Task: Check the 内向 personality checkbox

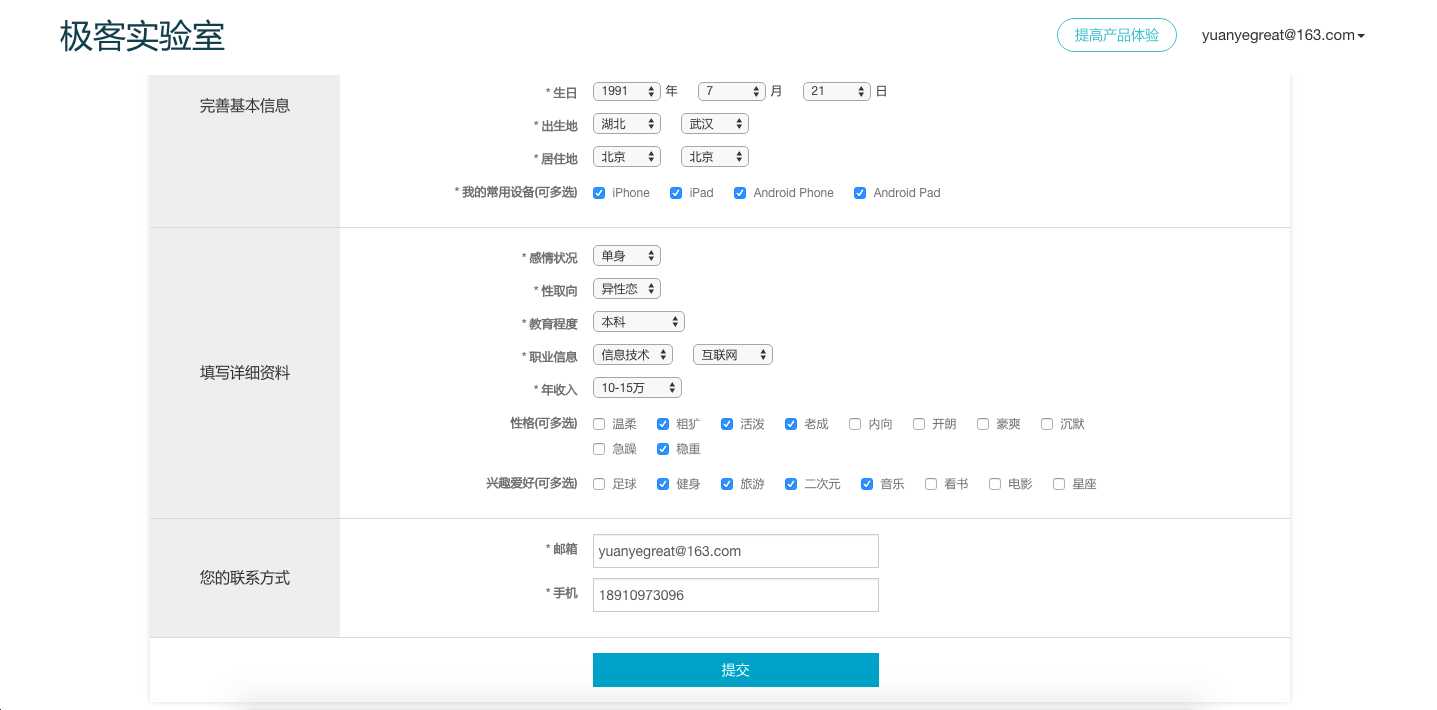Action: (x=855, y=424)
